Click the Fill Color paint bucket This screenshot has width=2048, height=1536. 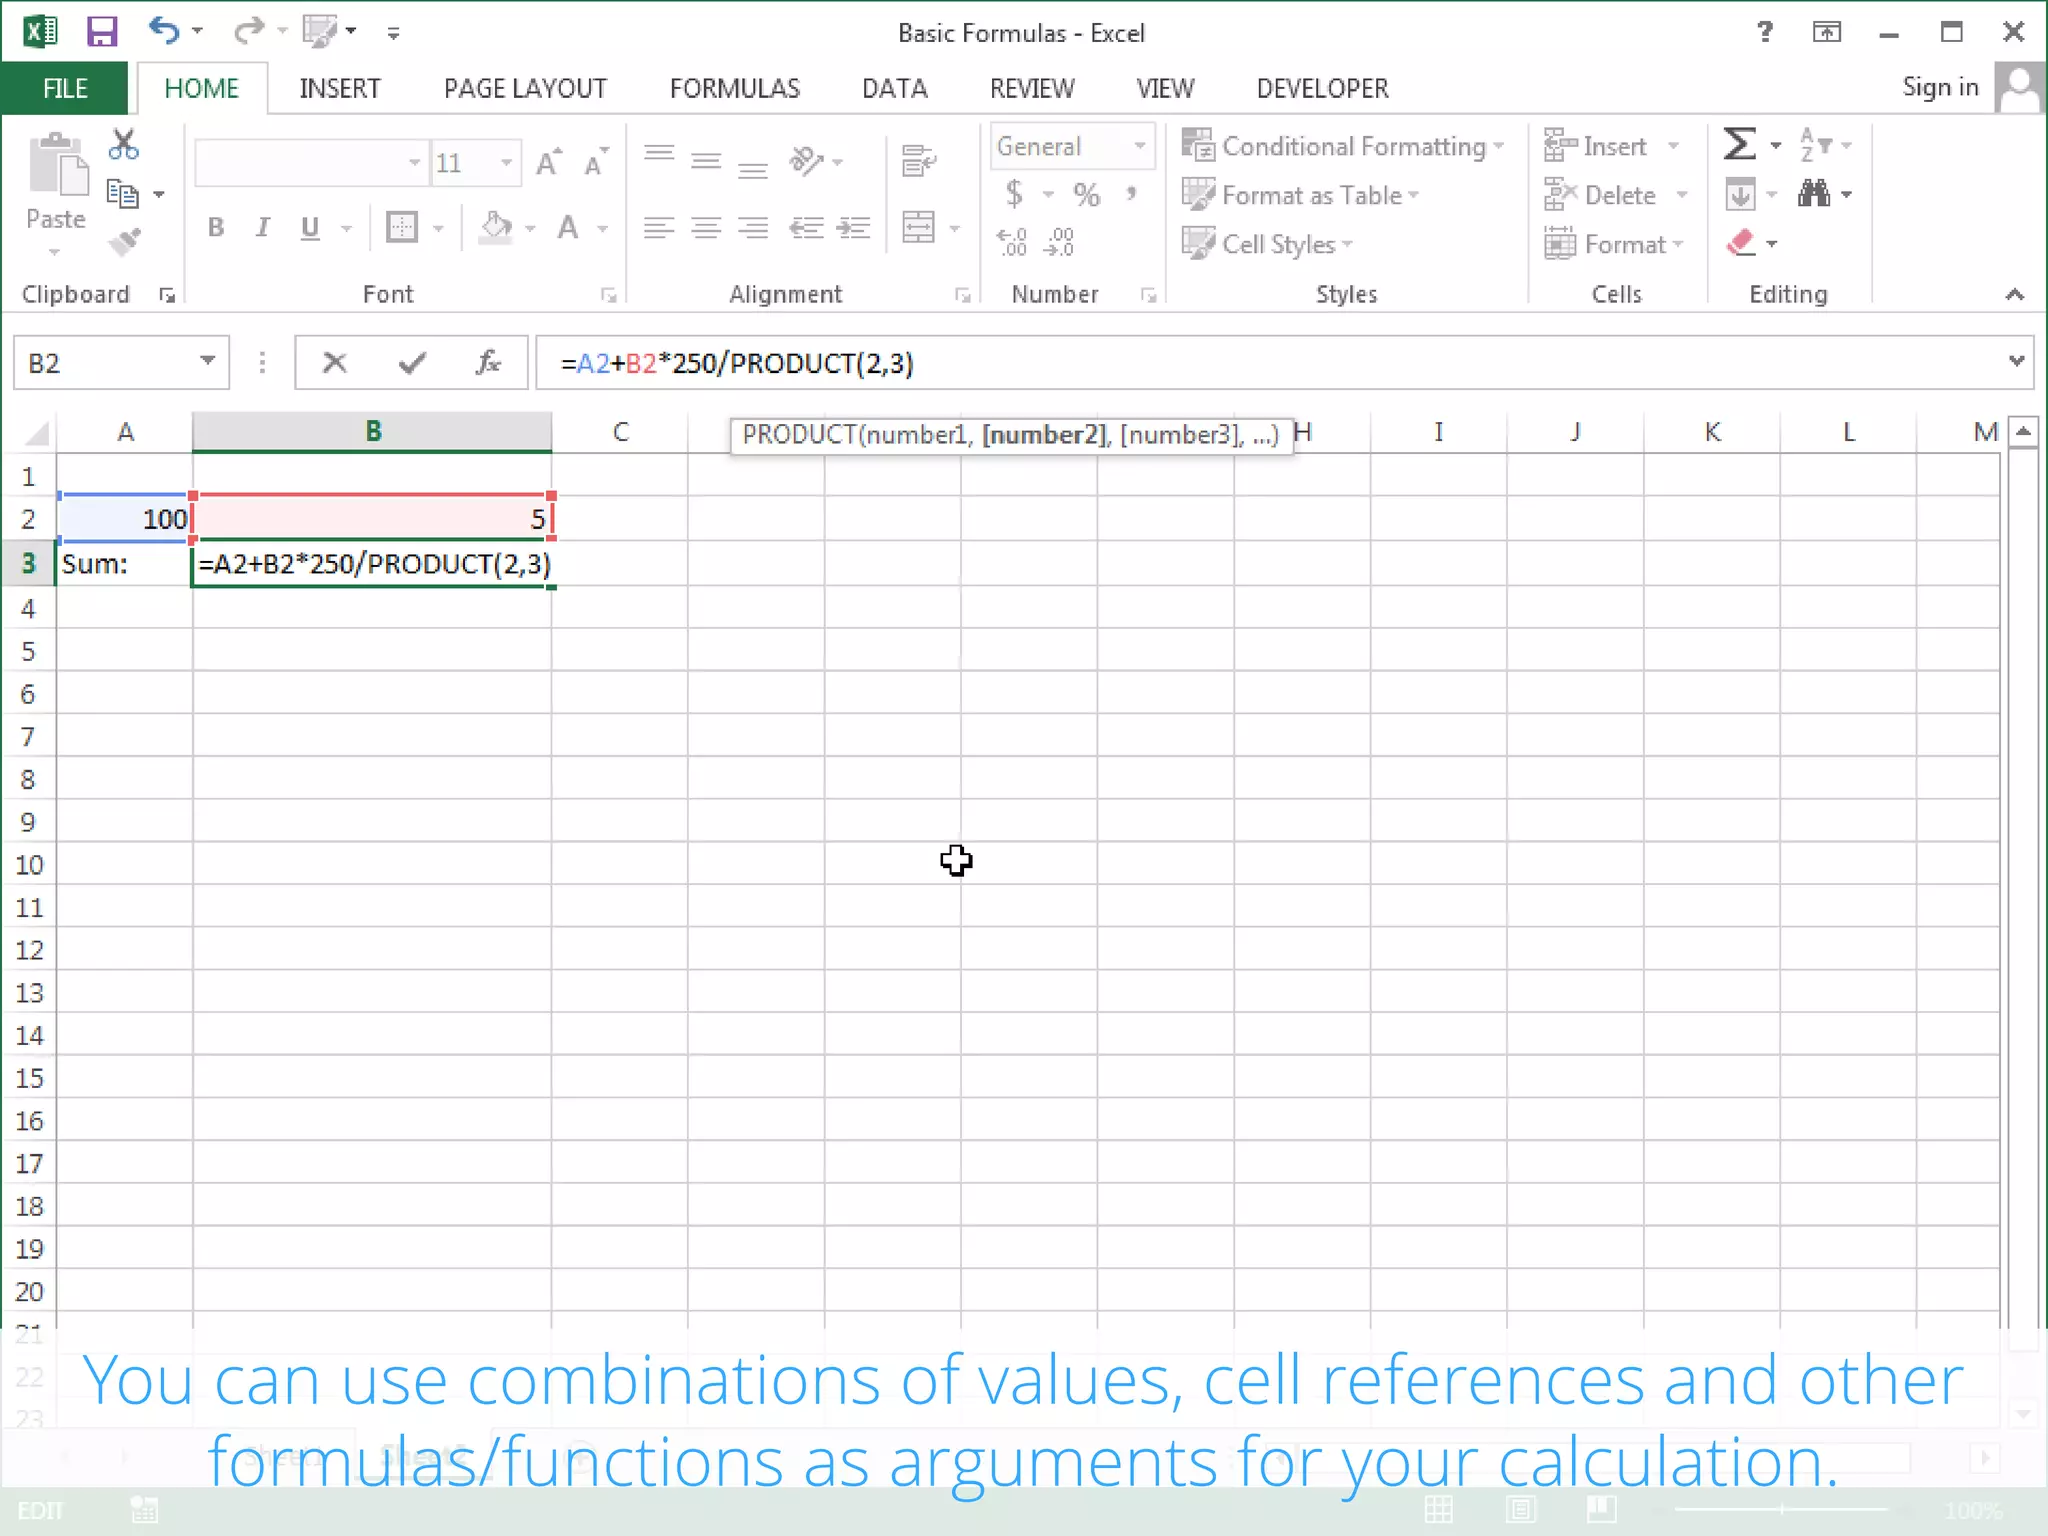click(496, 228)
